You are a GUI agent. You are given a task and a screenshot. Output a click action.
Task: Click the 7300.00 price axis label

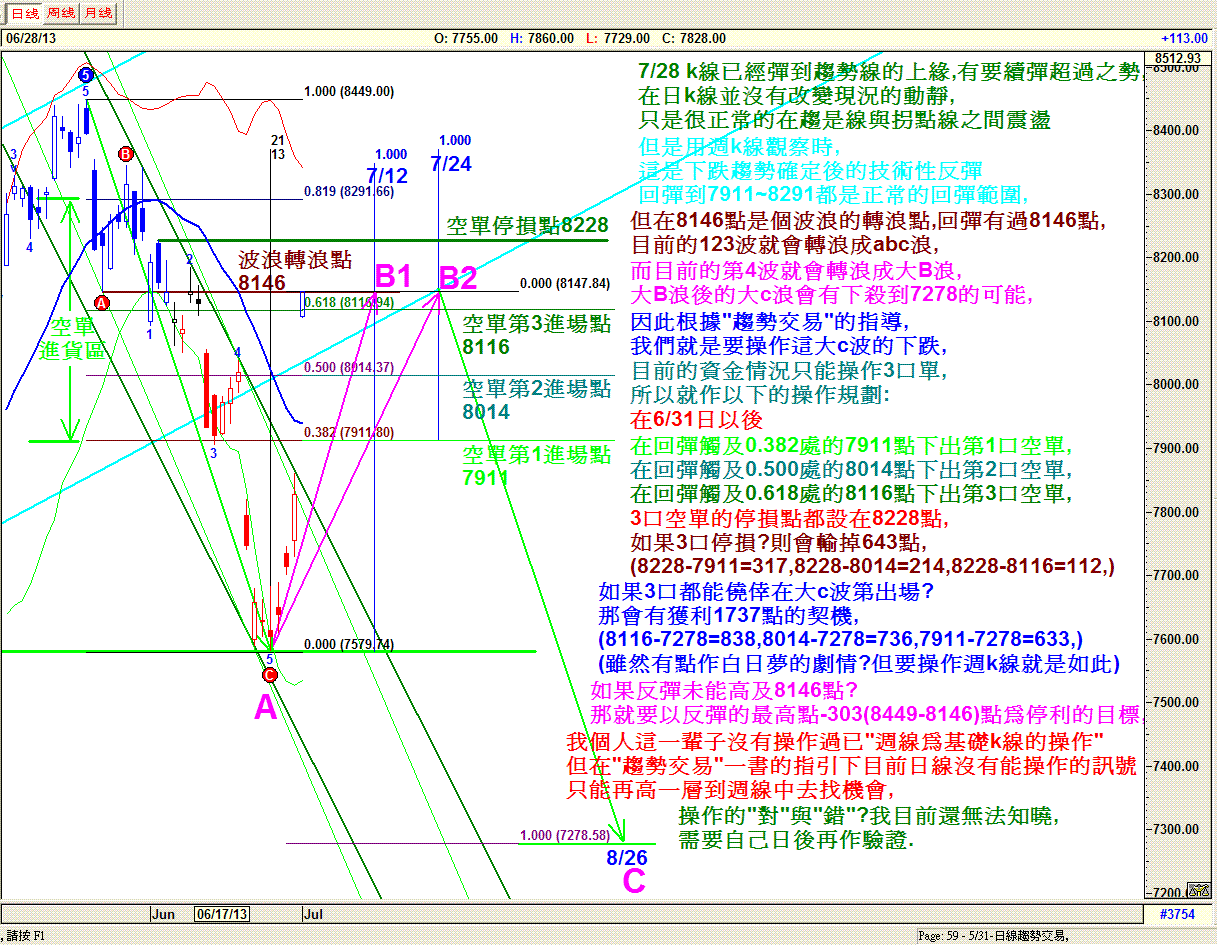click(1177, 830)
